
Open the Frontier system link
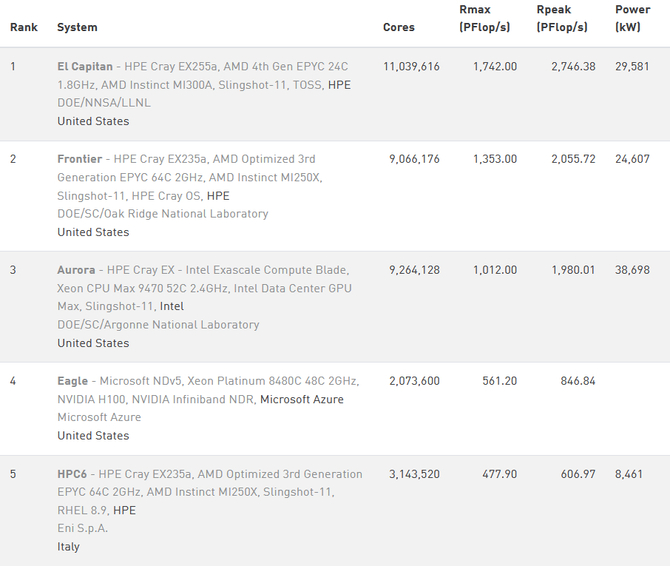point(79,159)
